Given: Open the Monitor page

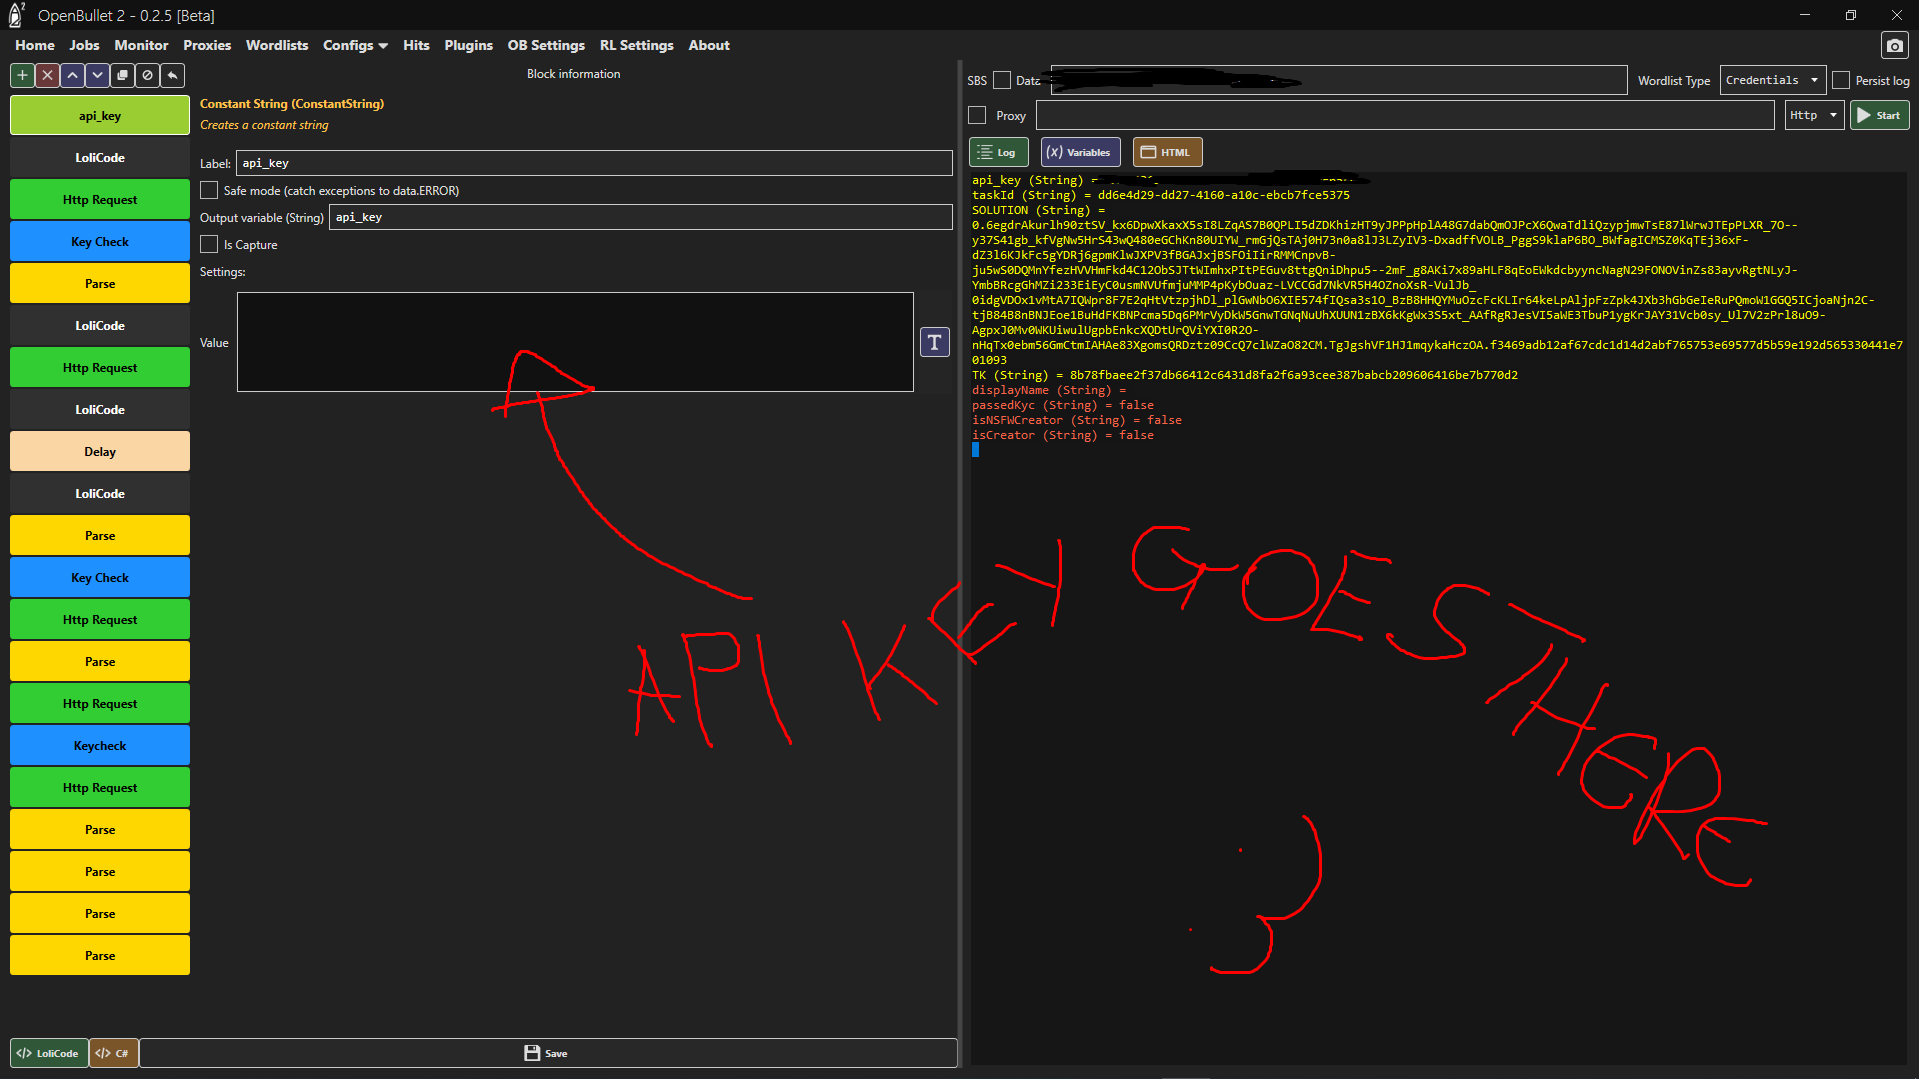Looking at the screenshot, I should (141, 45).
